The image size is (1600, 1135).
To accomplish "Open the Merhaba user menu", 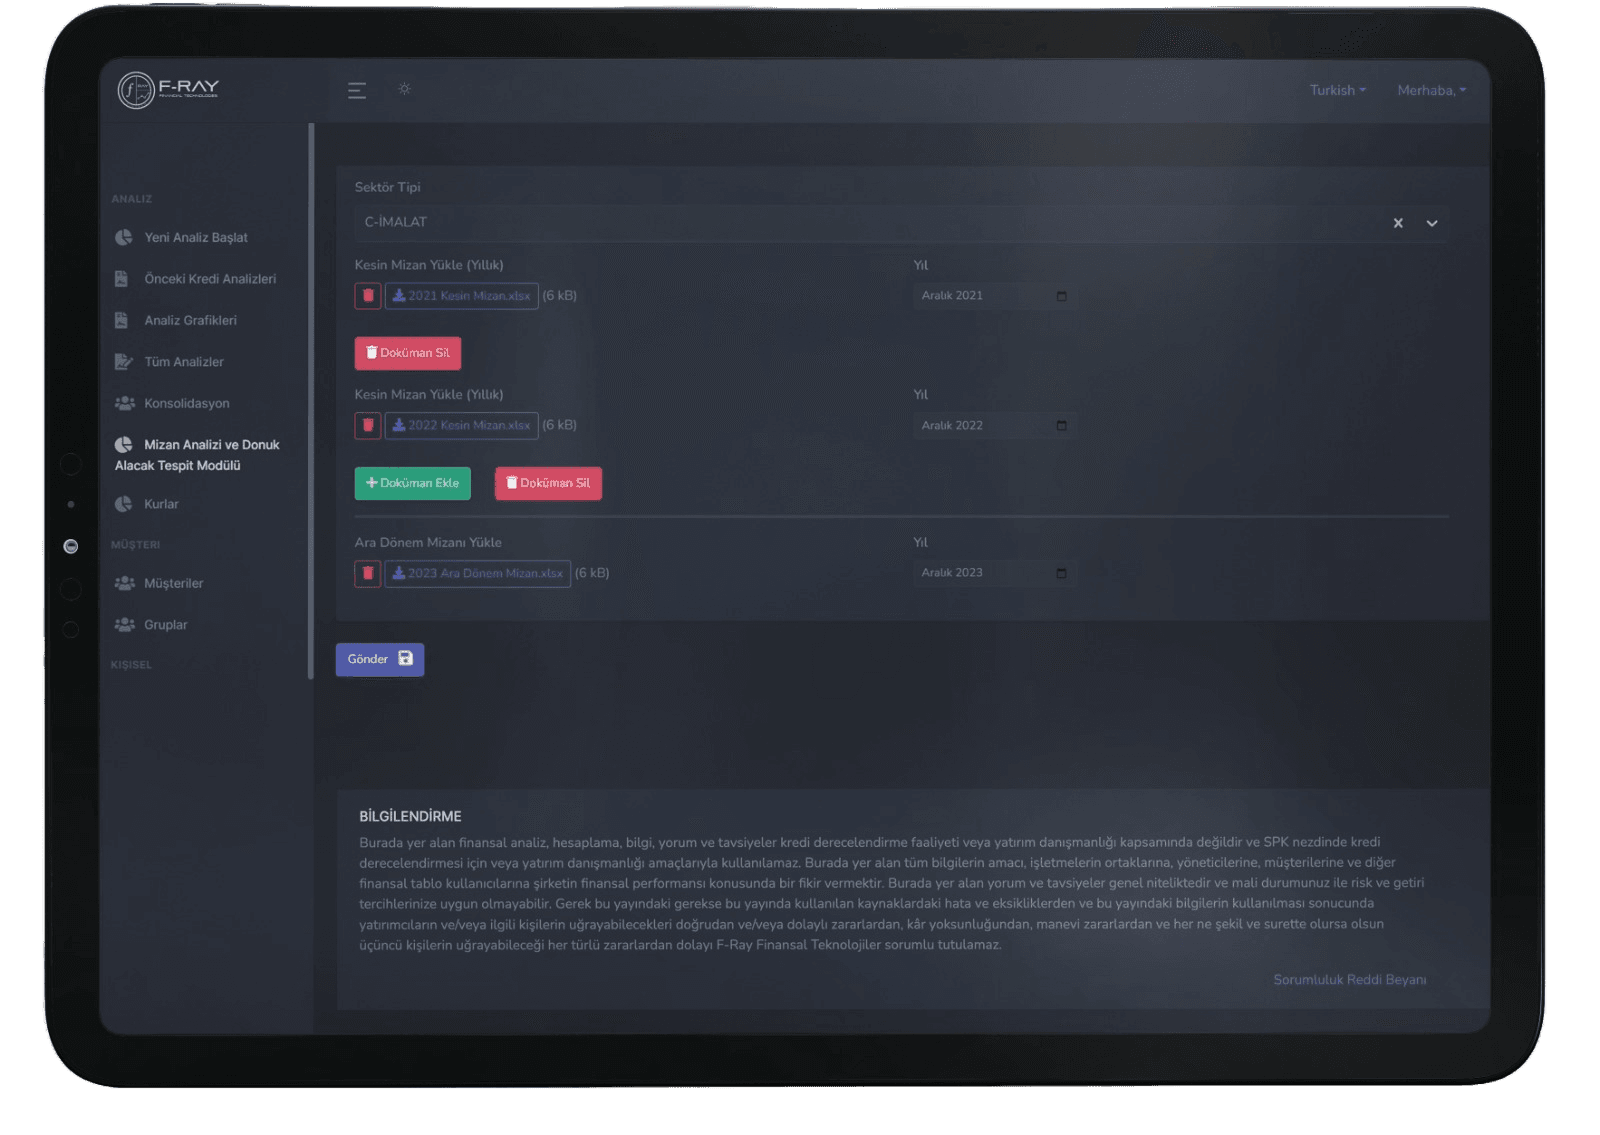I will tap(1432, 90).
